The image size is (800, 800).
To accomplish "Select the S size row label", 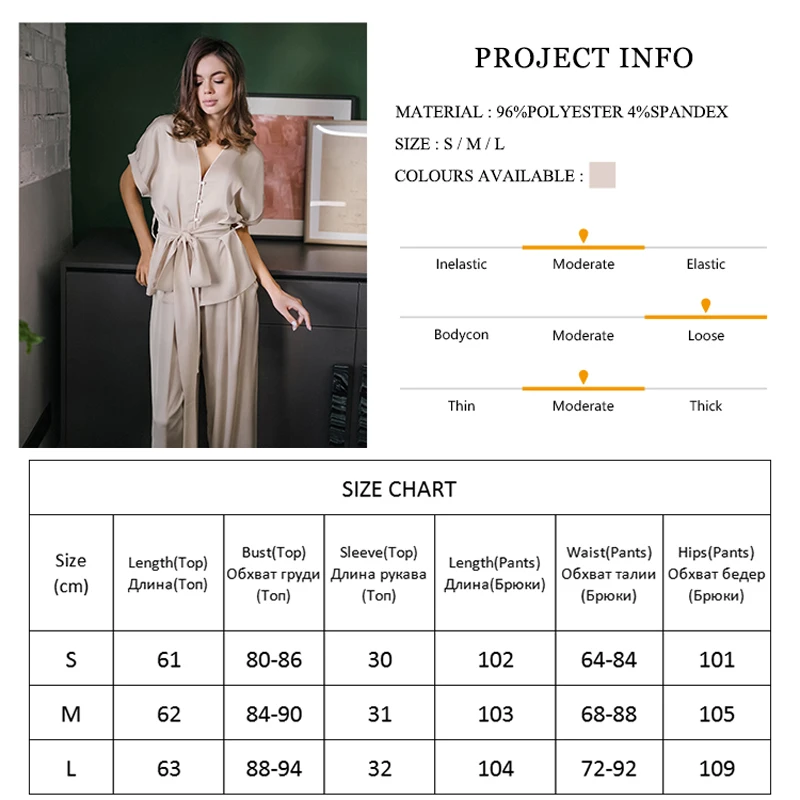I will coord(71,660).
